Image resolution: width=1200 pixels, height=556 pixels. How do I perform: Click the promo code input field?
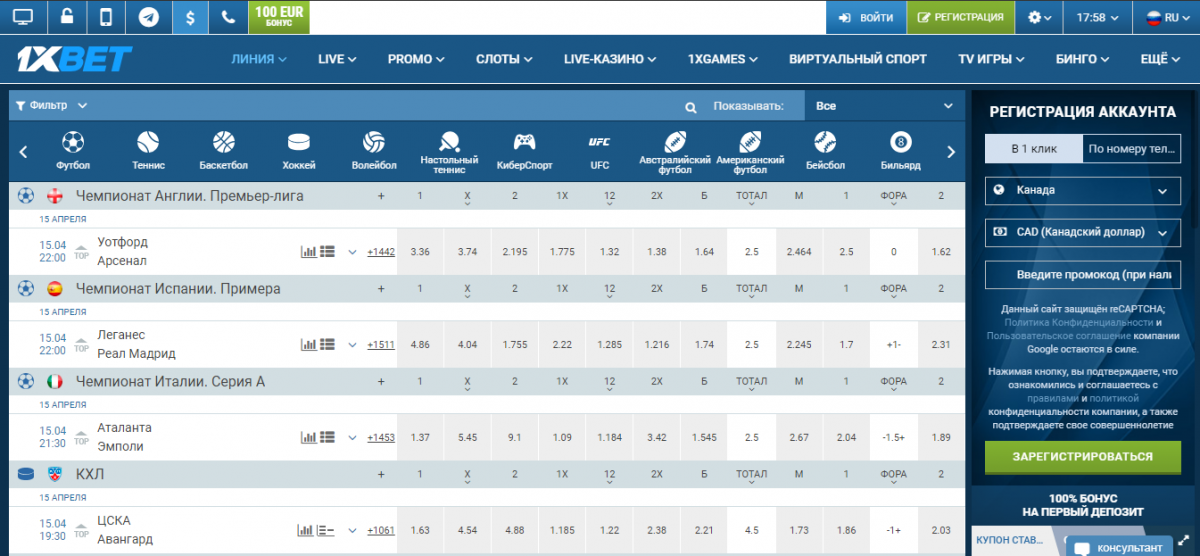[x=1081, y=274]
